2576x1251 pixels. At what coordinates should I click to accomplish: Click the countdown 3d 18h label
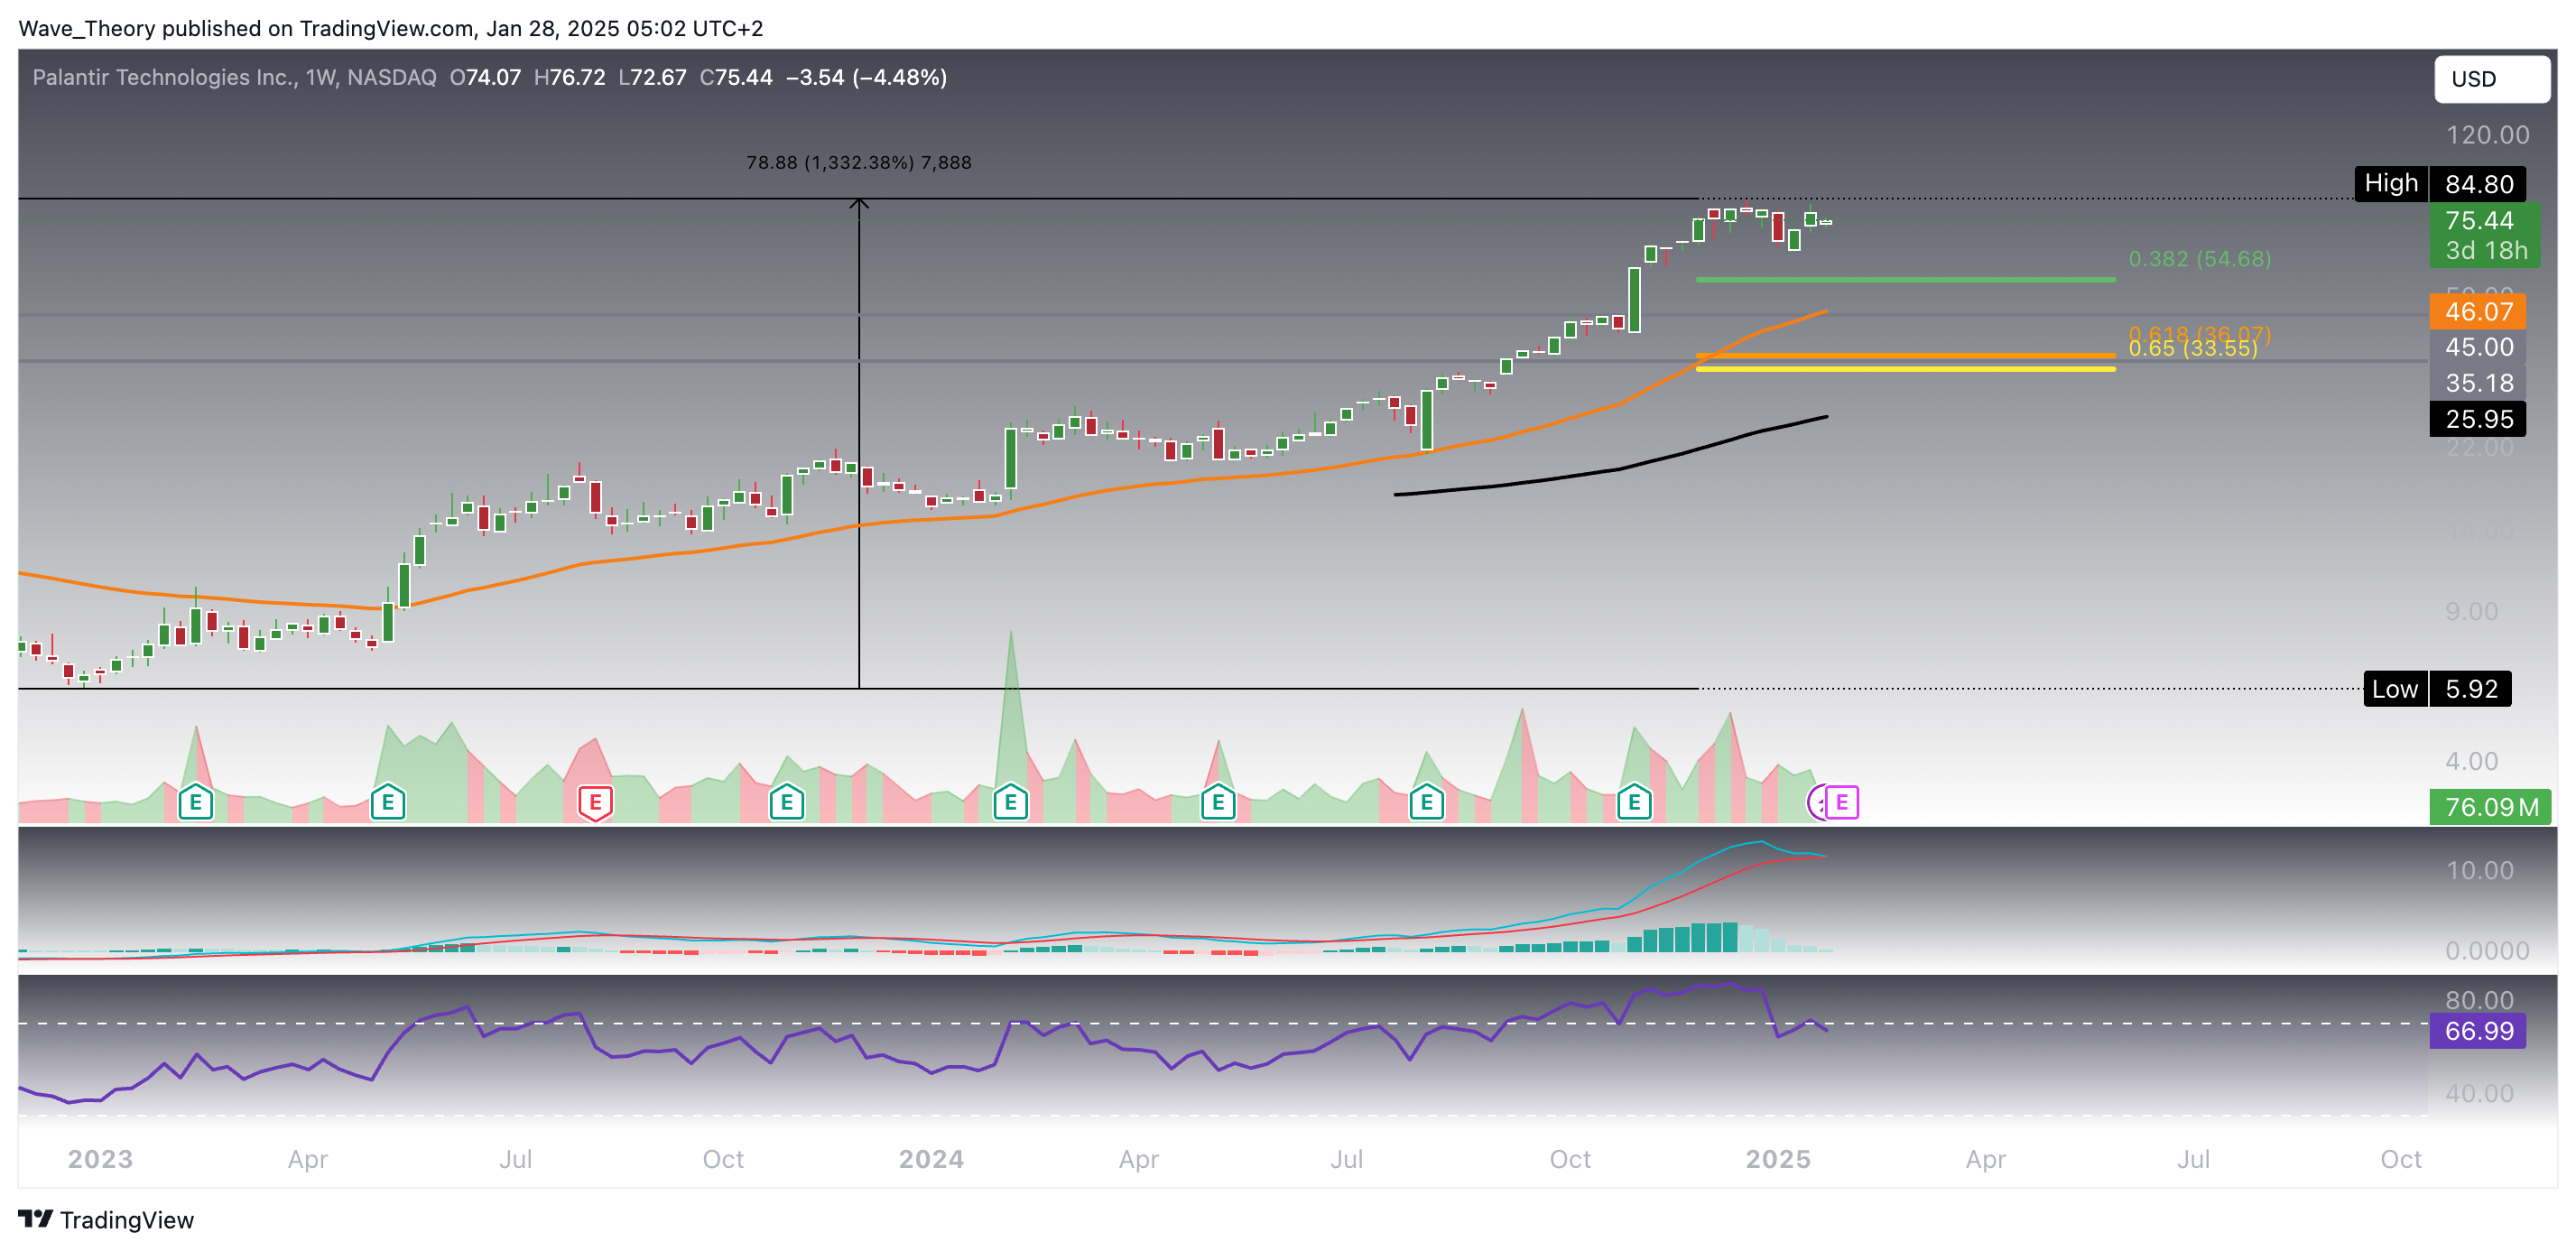[x=2486, y=251]
